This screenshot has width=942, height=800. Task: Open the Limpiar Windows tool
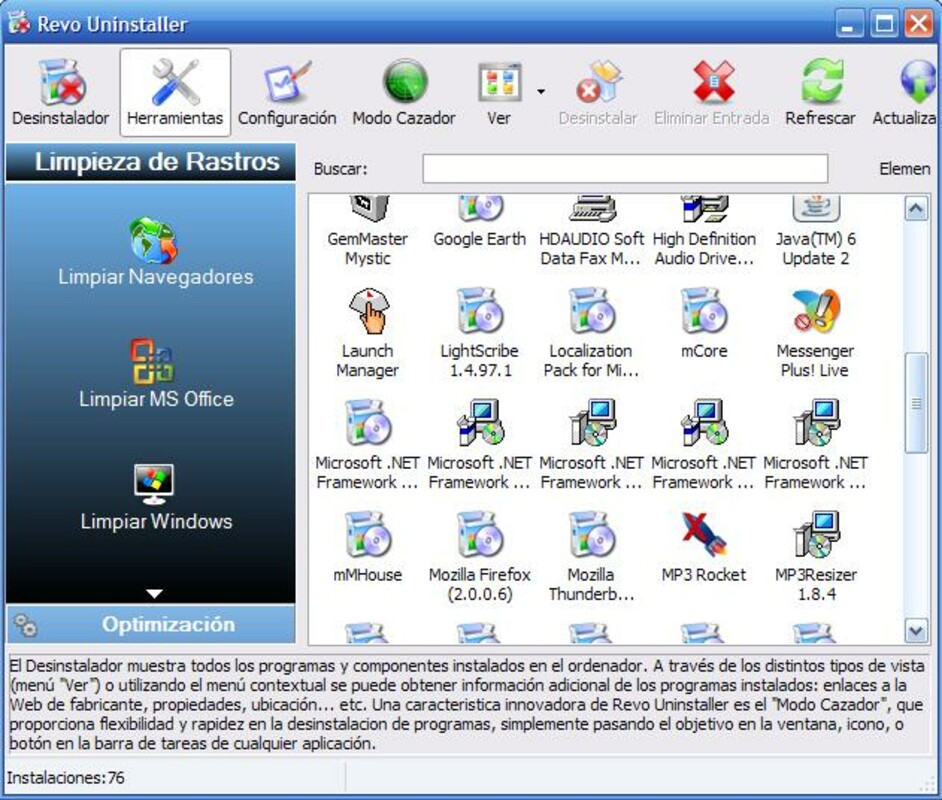coord(155,497)
